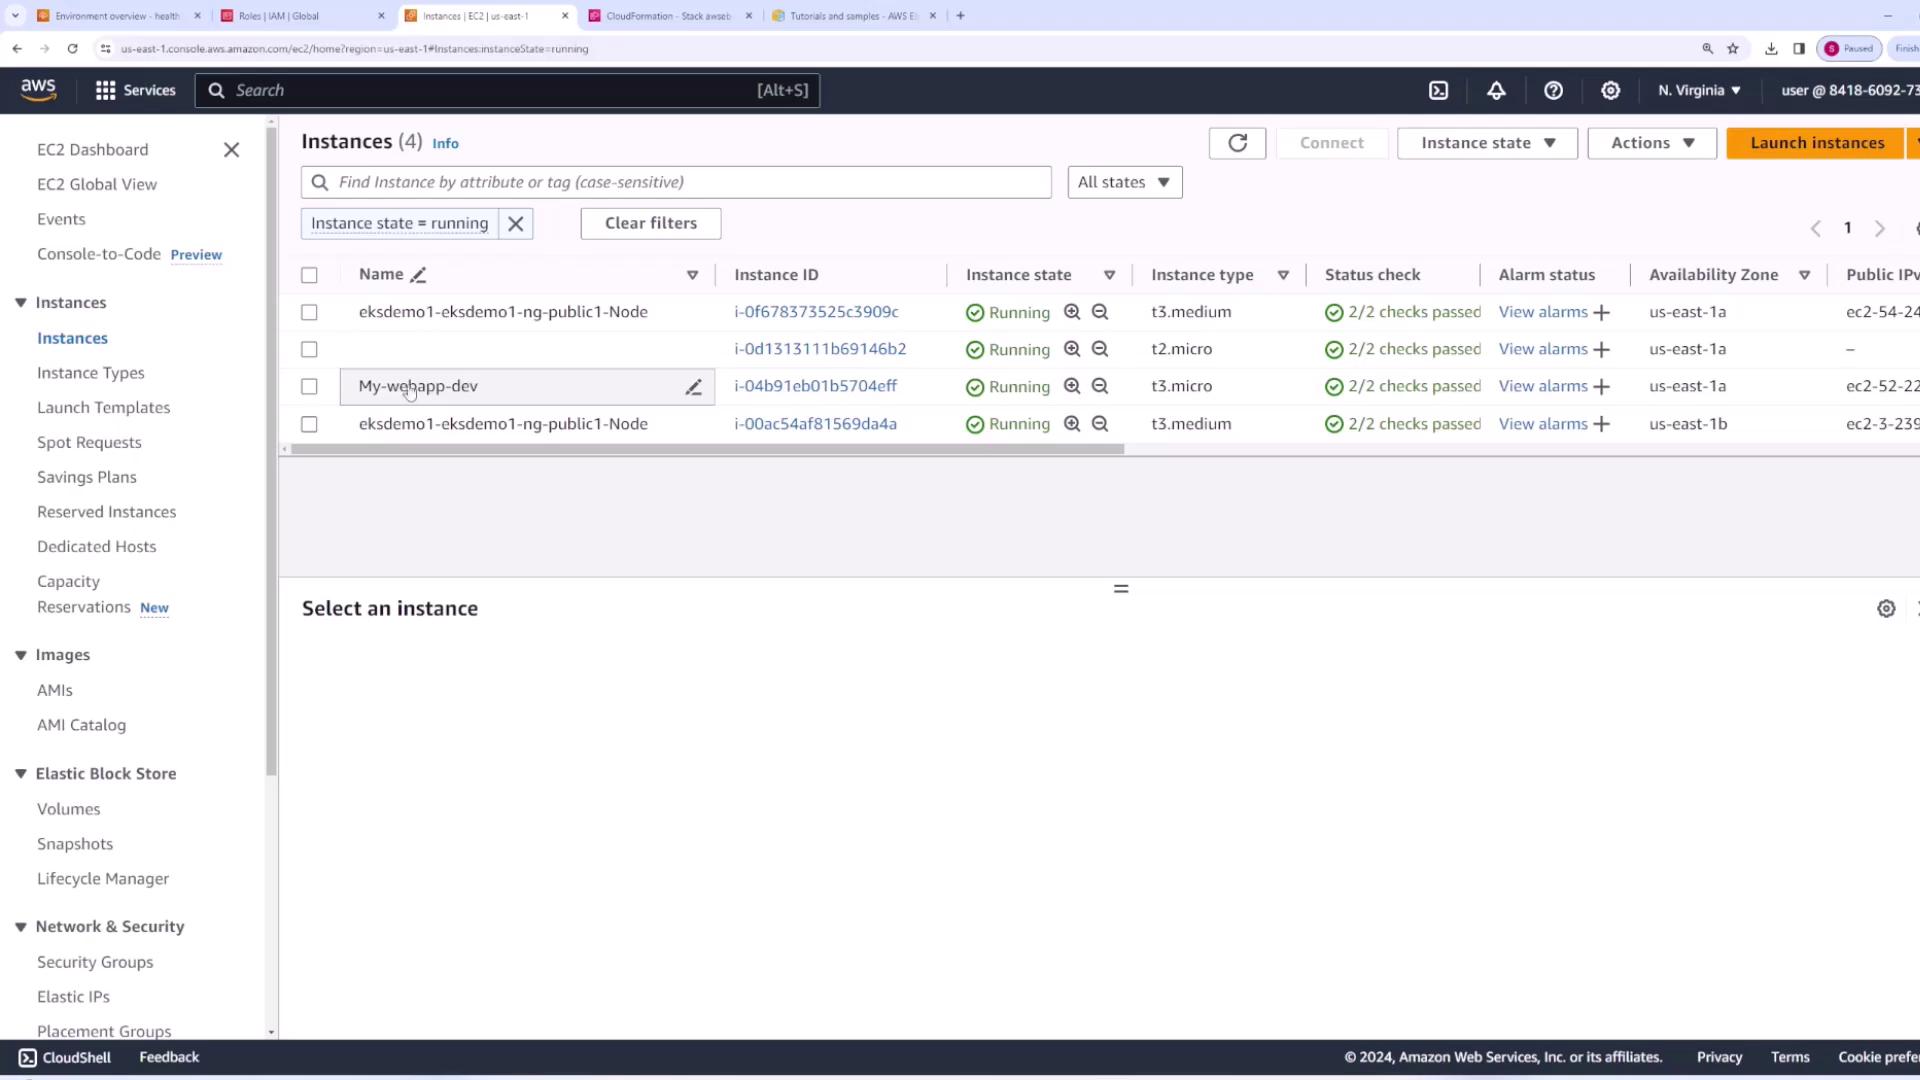Remove the 'Instance state = running' filter
The height and width of the screenshot is (1080, 1920).
click(x=516, y=224)
